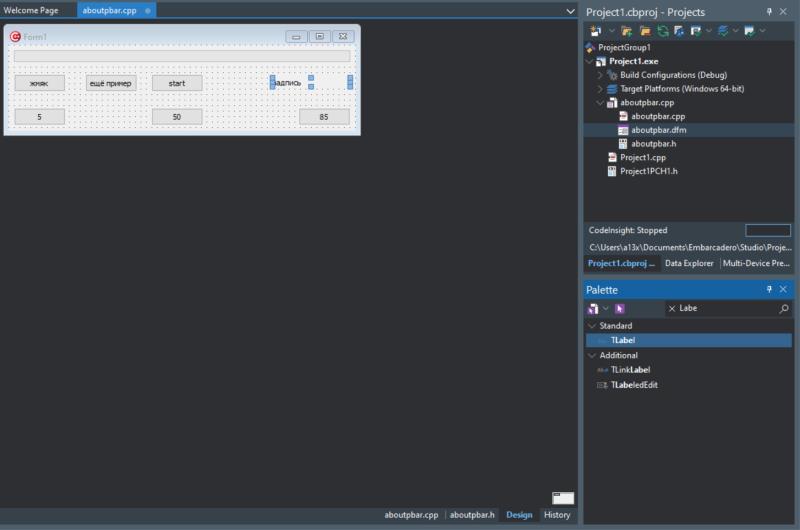800x530 pixels.
Task: Select aboutpbar.h in the project tree
Action: pyautogui.click(x=653, y=144)
